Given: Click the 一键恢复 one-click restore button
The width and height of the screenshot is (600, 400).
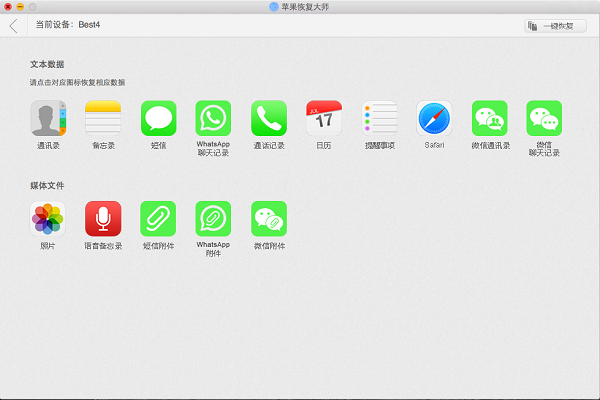Looking at the screenshot, I should [x=555, y=26].
